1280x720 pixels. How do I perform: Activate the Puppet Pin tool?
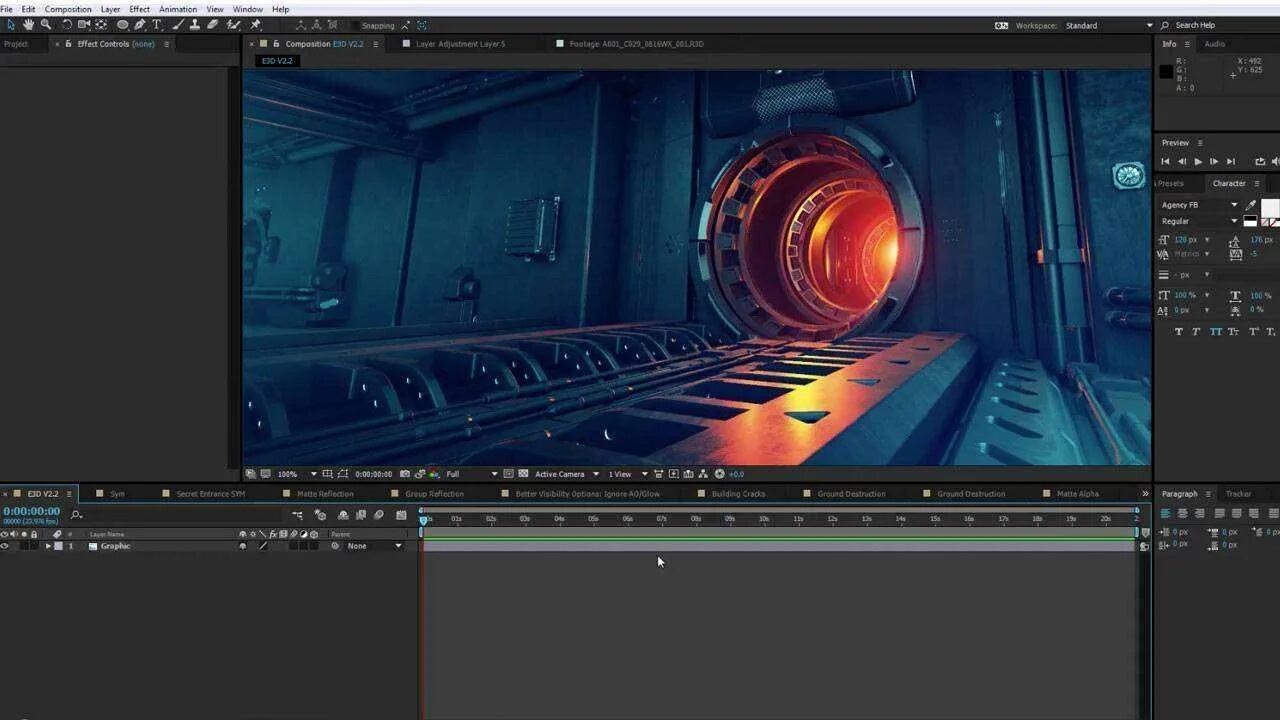(x=255, y=25)
